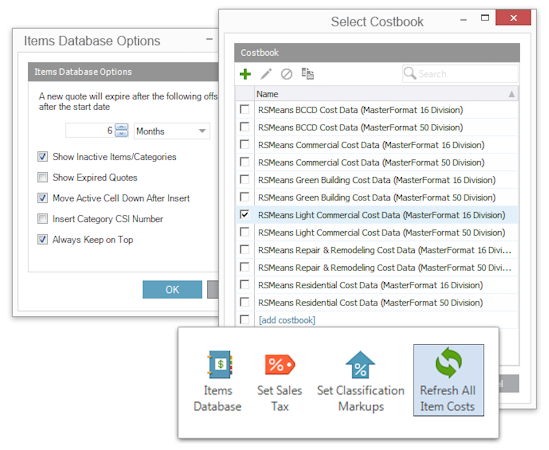Click the quote expiry number stepper arrows
549x450 pixels.
(121, 130)
